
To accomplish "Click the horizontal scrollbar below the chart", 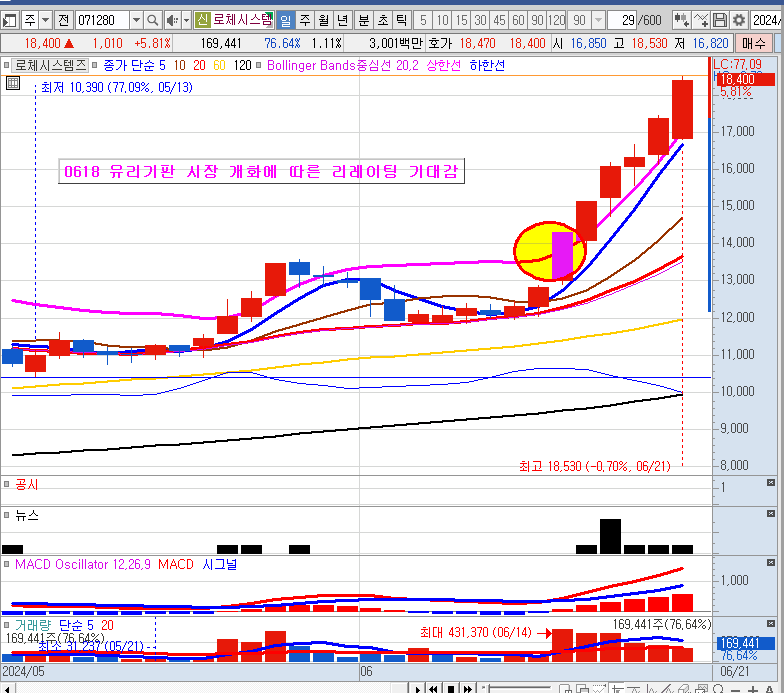I will (x=200, y=688).
